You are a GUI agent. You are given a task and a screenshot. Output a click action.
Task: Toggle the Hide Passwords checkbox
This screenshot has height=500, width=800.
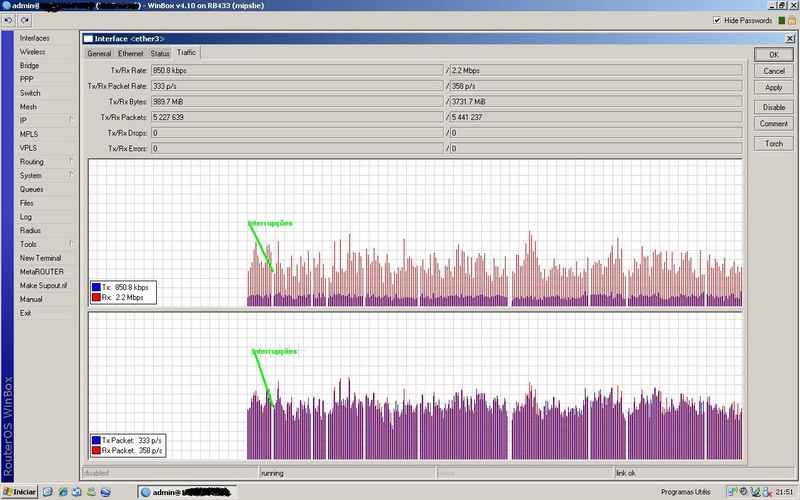(717, 20)
